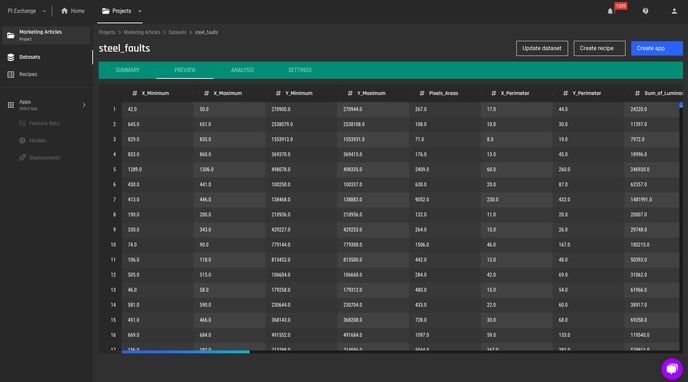Click the X_Perimeter column header
Screen dimensions: 688x382
(x=516, y=93)
